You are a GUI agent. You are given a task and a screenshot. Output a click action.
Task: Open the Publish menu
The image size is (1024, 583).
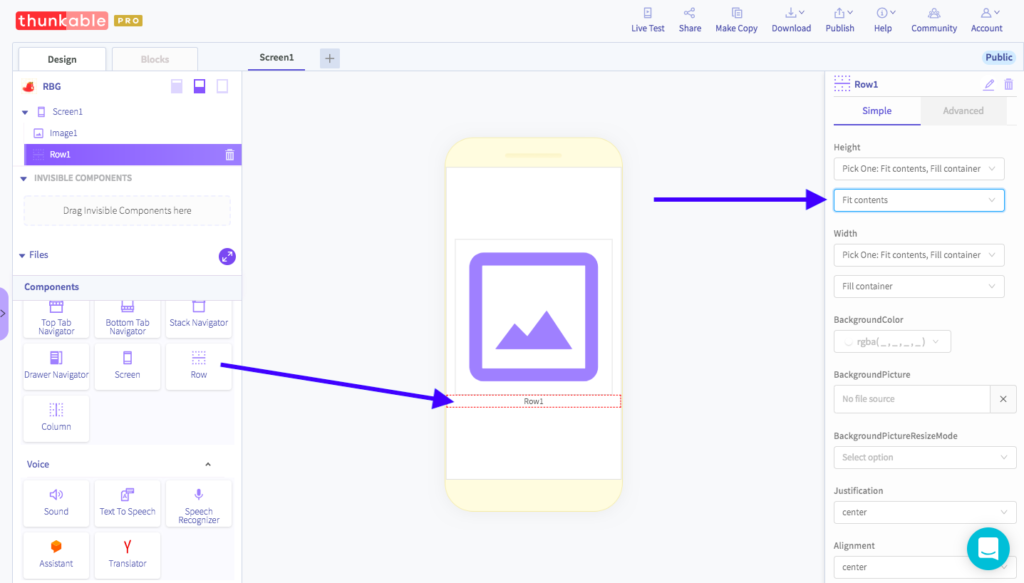[x=839, y=20]
